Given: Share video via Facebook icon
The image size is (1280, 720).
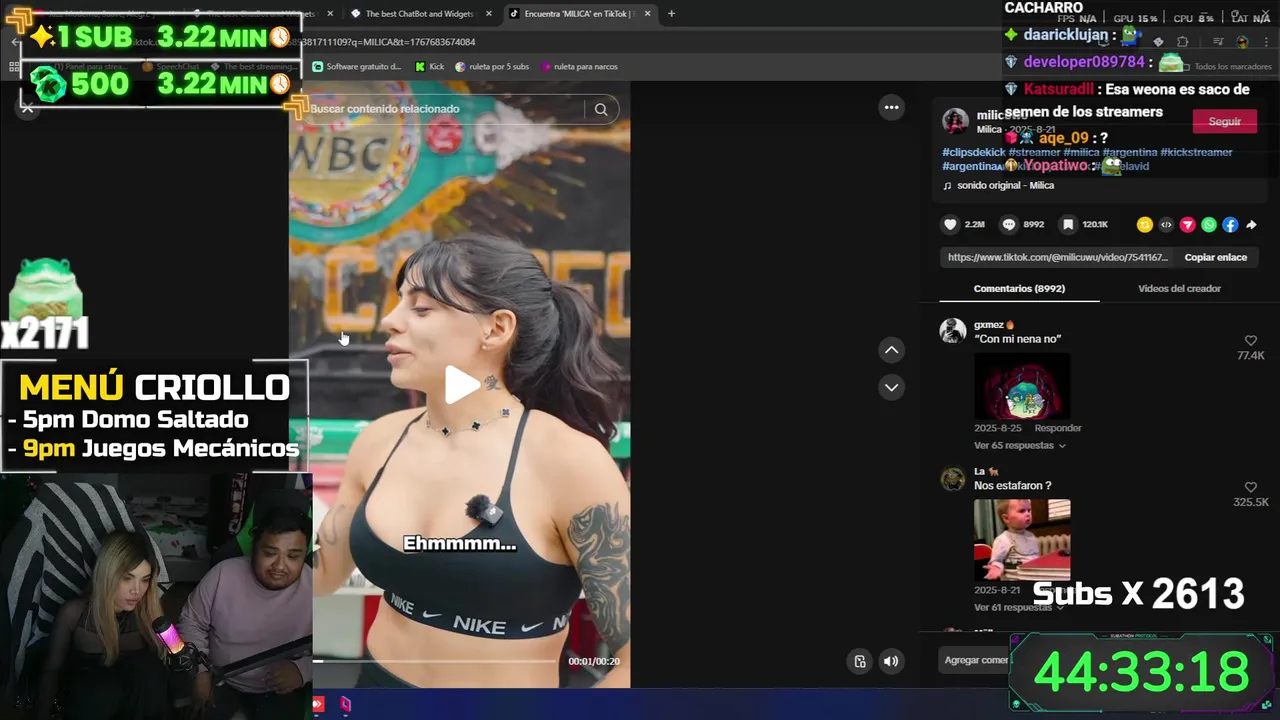Looking at the screenshot, I should pos(1230,225).
